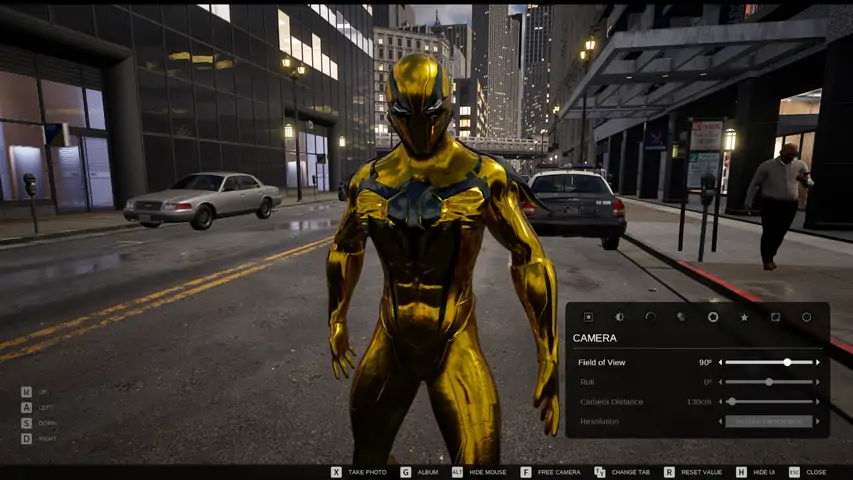Select next Resolution option arrow
The width and height of the screenshot is (853, 480).
tap(818, 421)
